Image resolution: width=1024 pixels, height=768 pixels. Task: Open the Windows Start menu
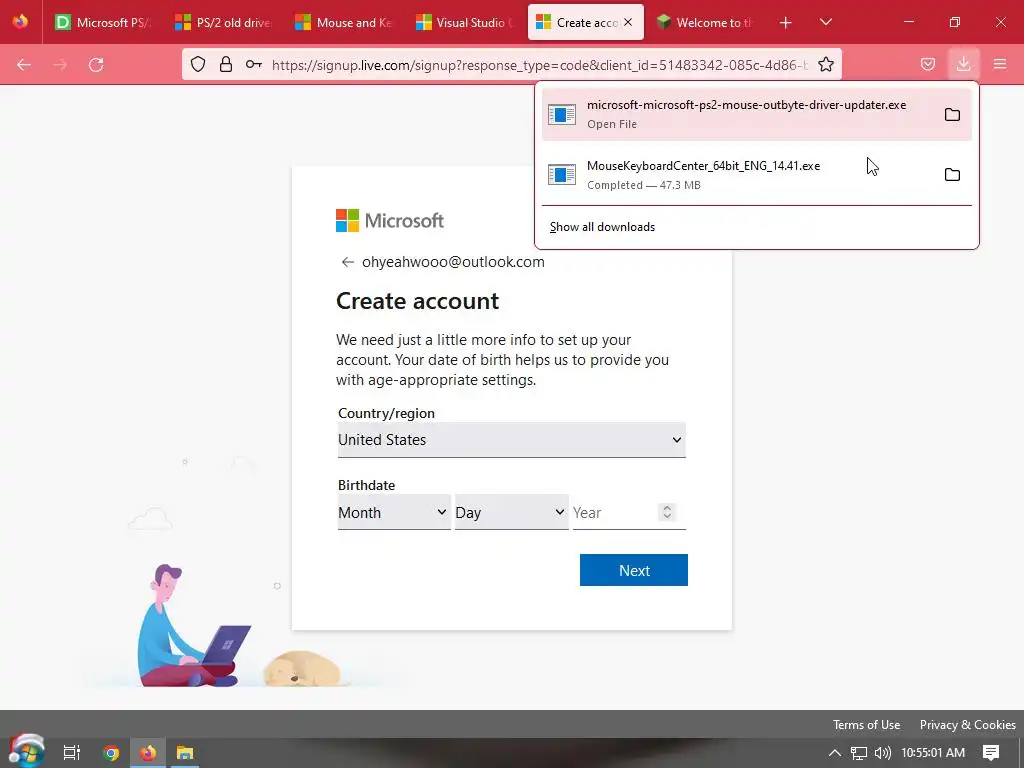click(26, 751)
